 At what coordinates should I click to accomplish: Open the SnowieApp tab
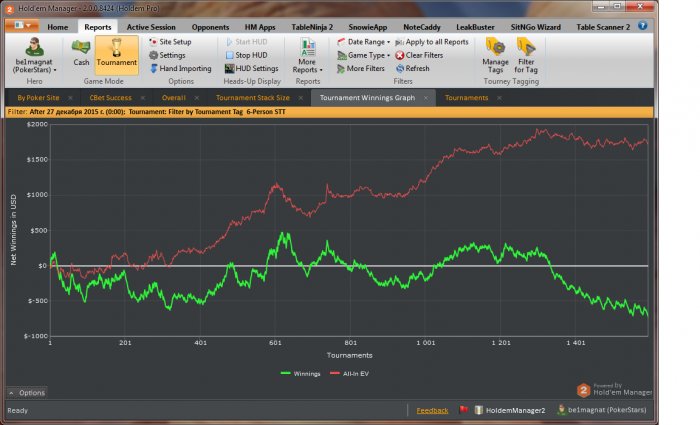(367, 27)
